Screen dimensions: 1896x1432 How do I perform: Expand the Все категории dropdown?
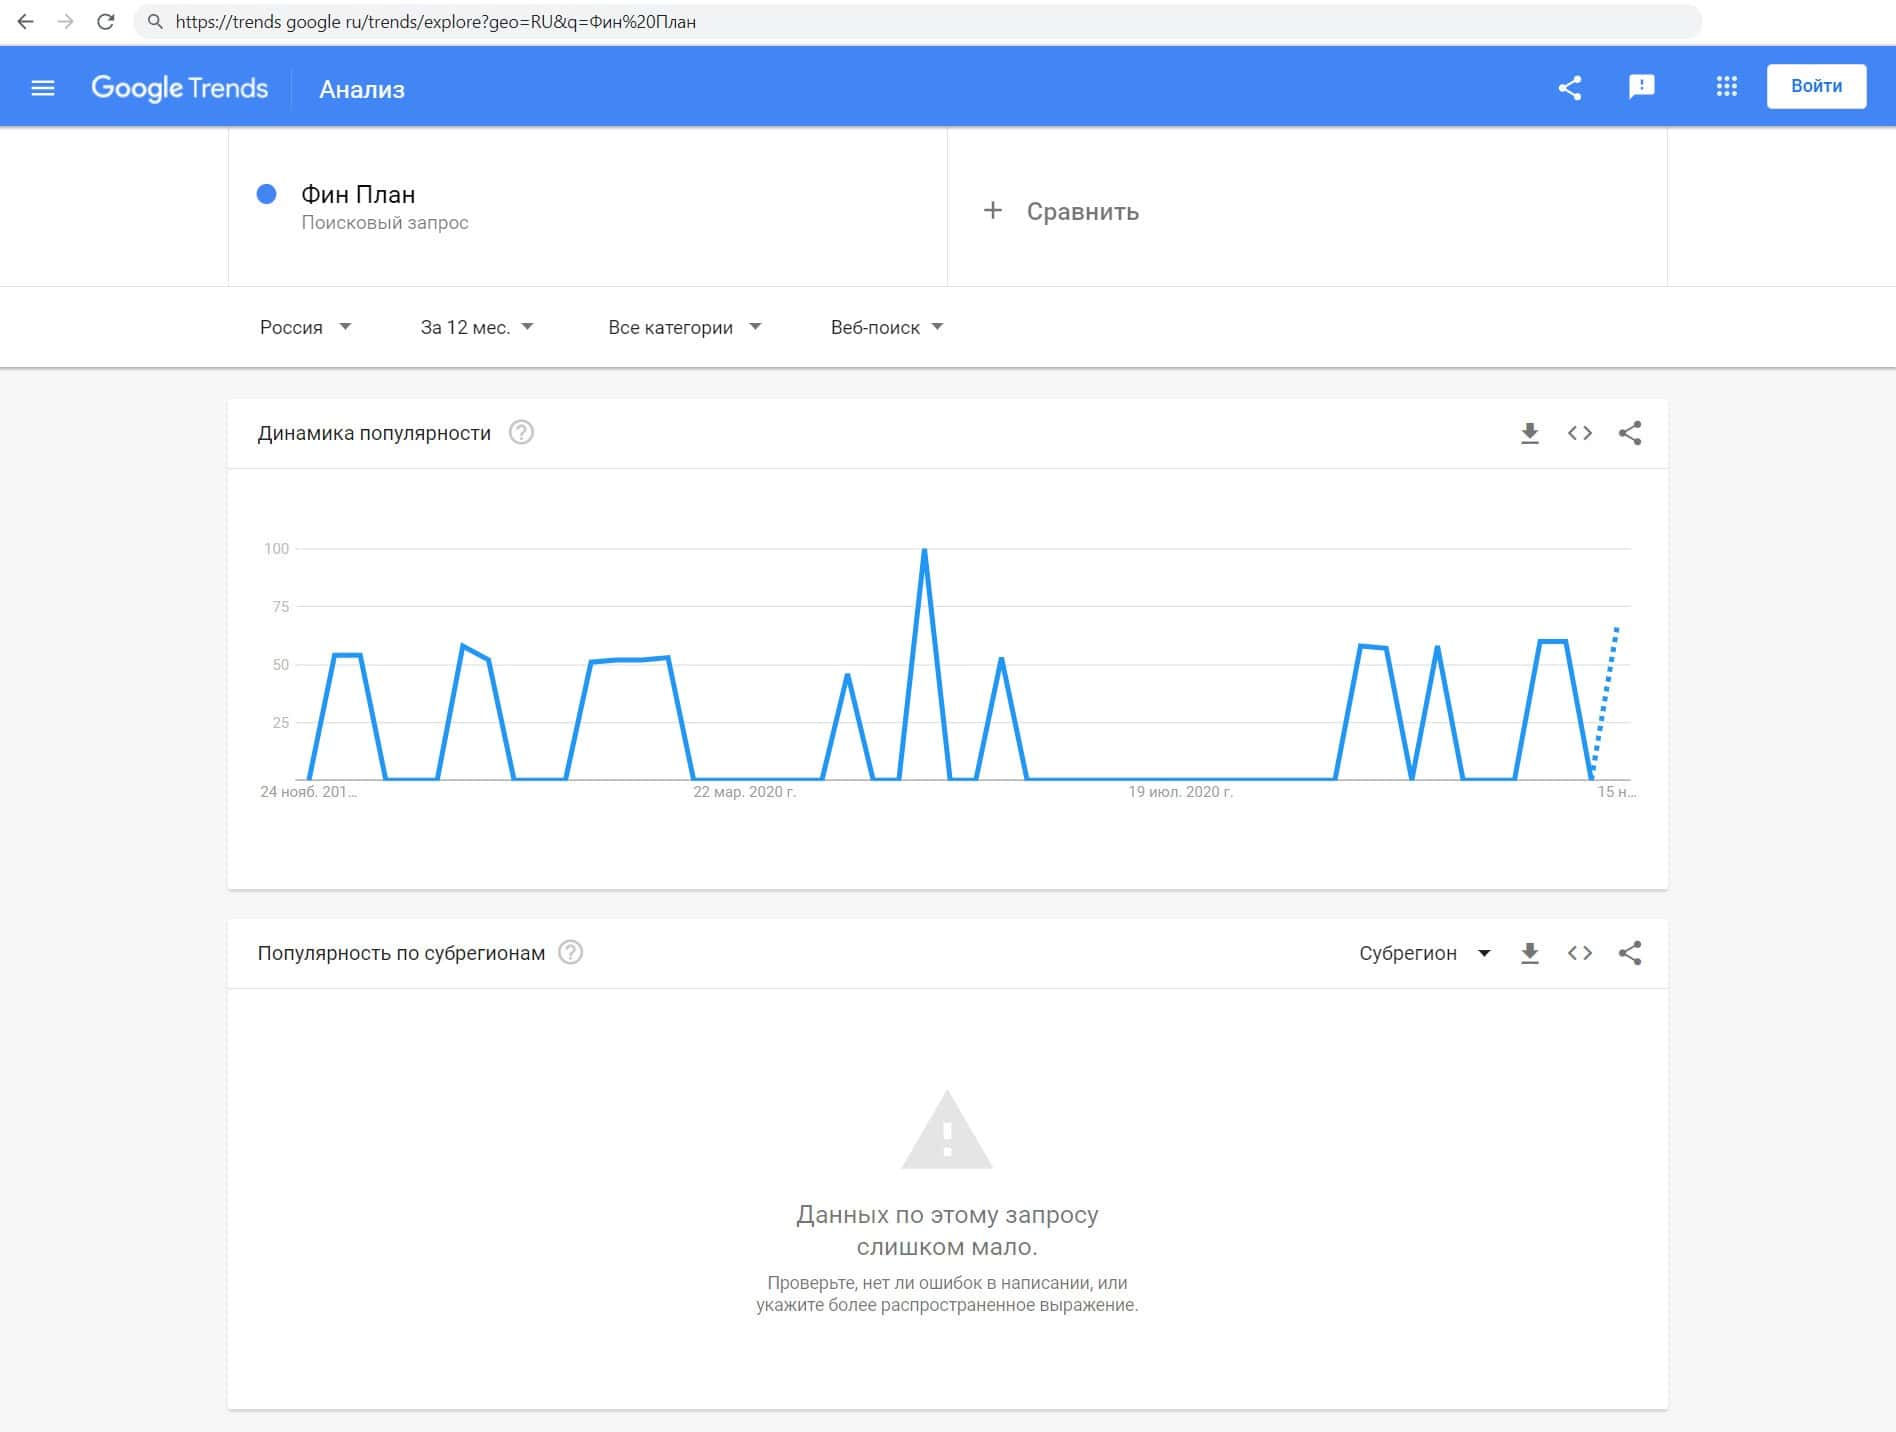click(684, 327)
